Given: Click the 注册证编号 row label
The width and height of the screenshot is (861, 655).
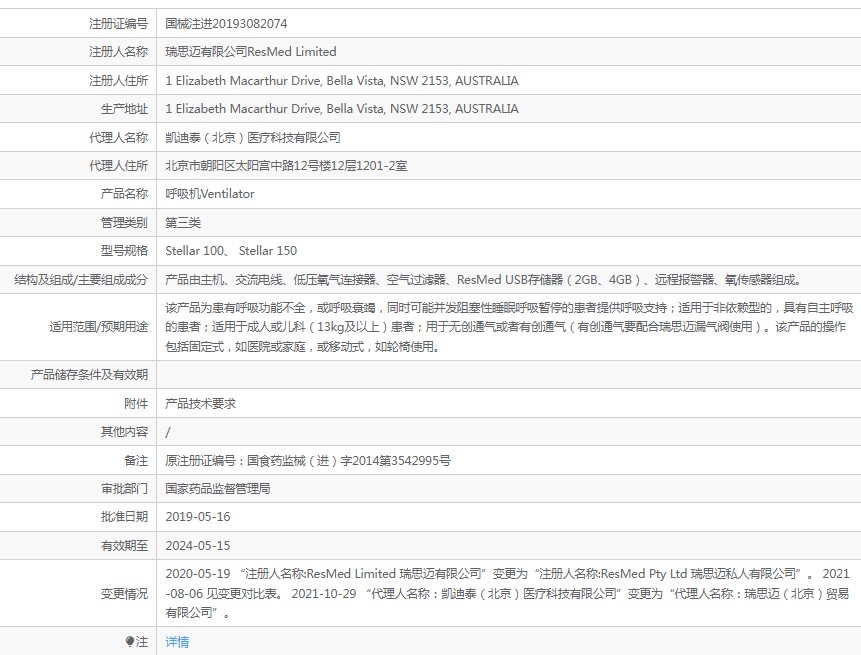Looking at the screenshot, I should pyautogui.click(x=119, y=24).
